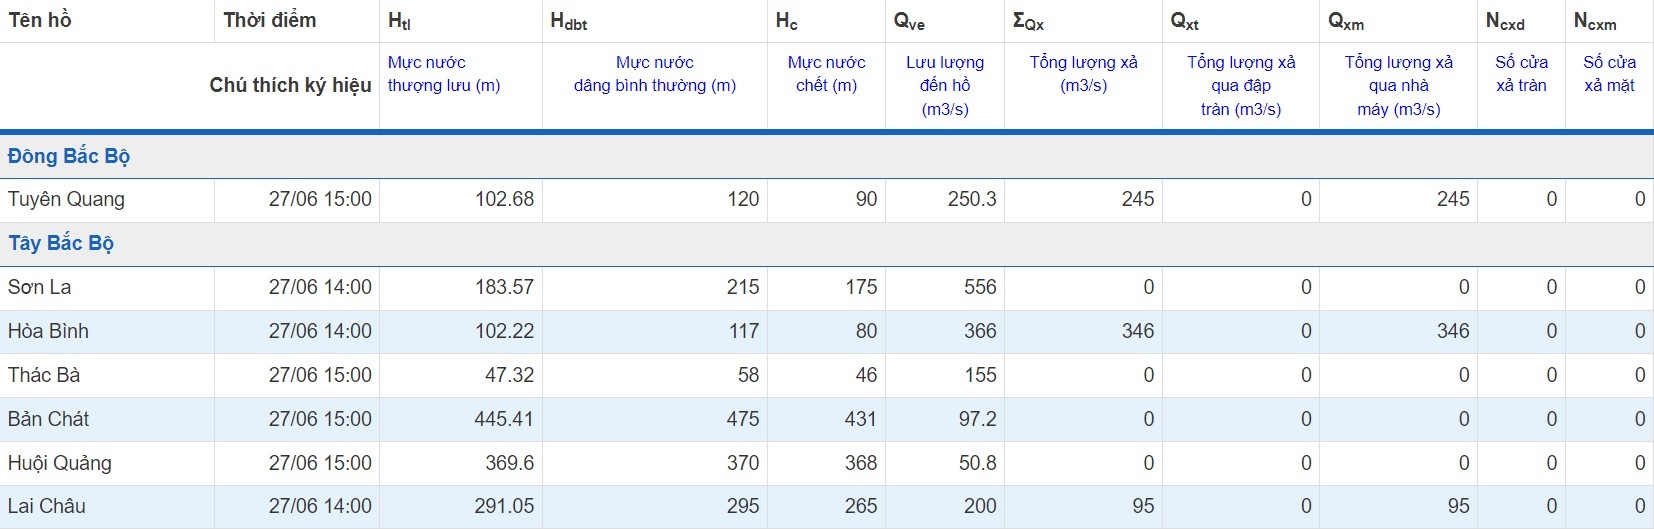Click the Huội Quảng reservoir name
The image size is (1654, 529).
(x=60, y=463)
